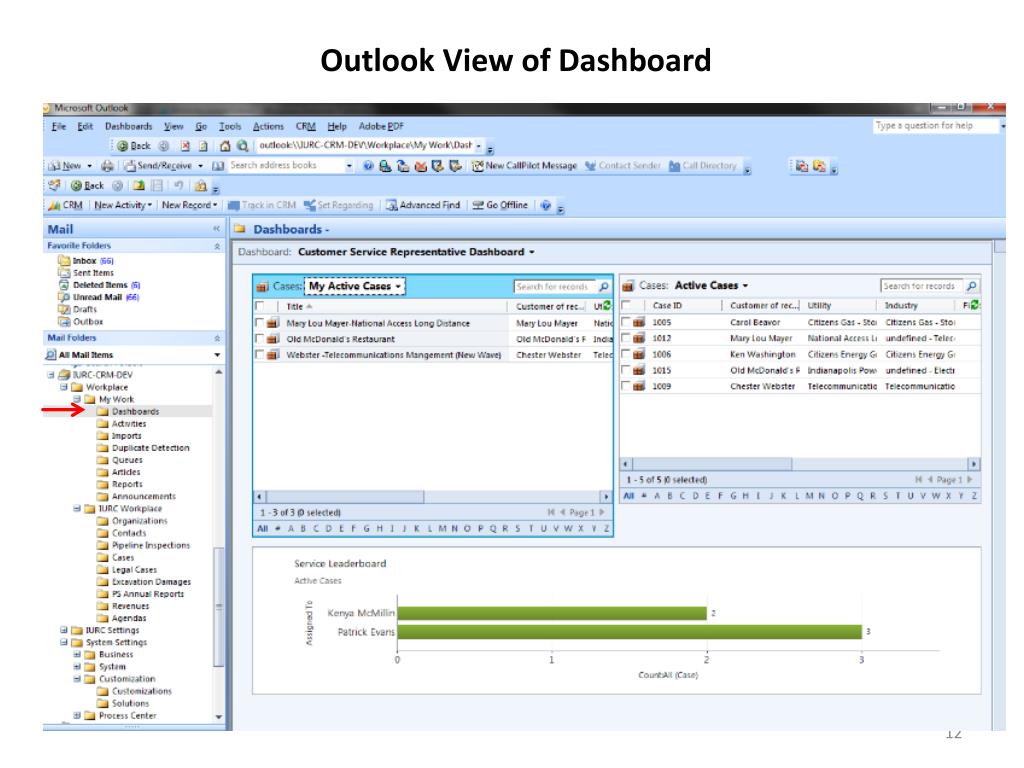
Task: Click the Back button in web toolbar
Action: [x=133, y=146]
